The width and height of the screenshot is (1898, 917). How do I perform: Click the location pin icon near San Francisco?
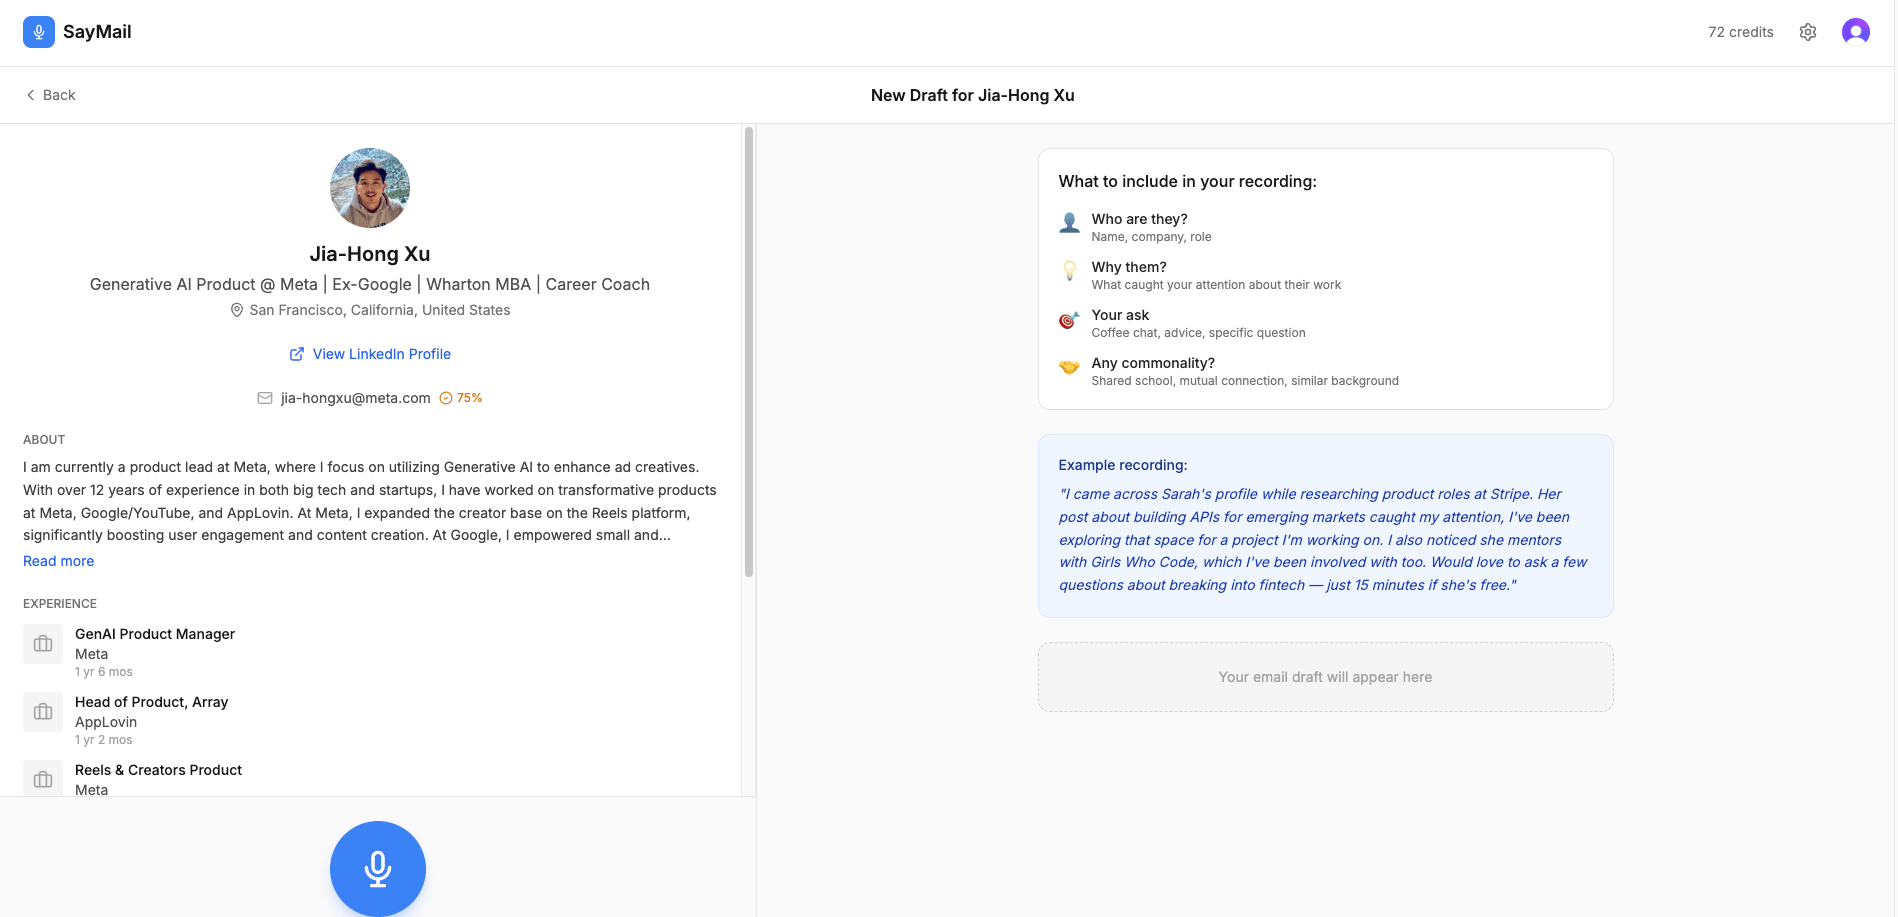coord(237,310)
